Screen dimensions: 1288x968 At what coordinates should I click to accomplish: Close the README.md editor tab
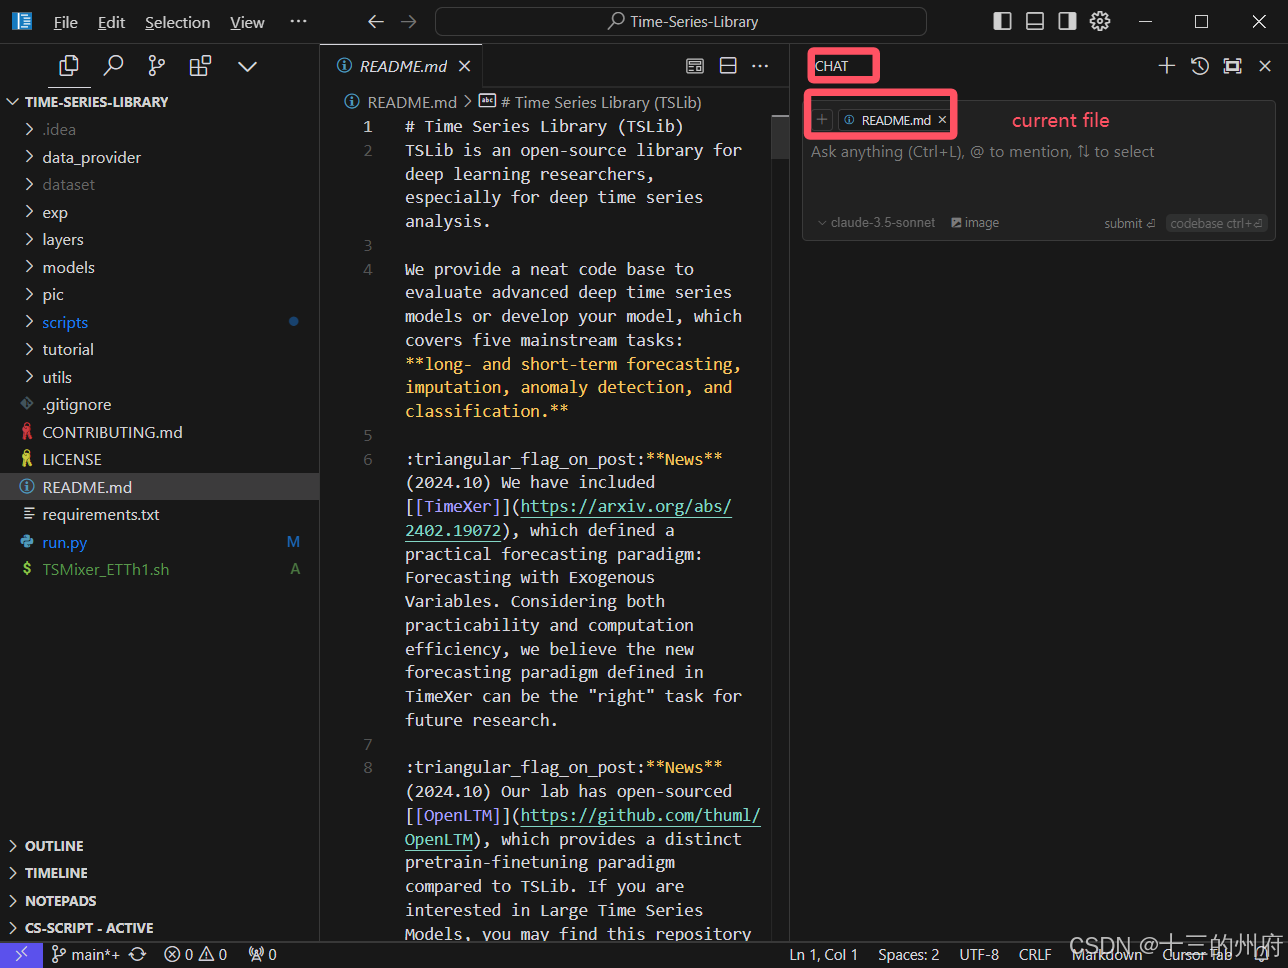click(x=464, y=66)
